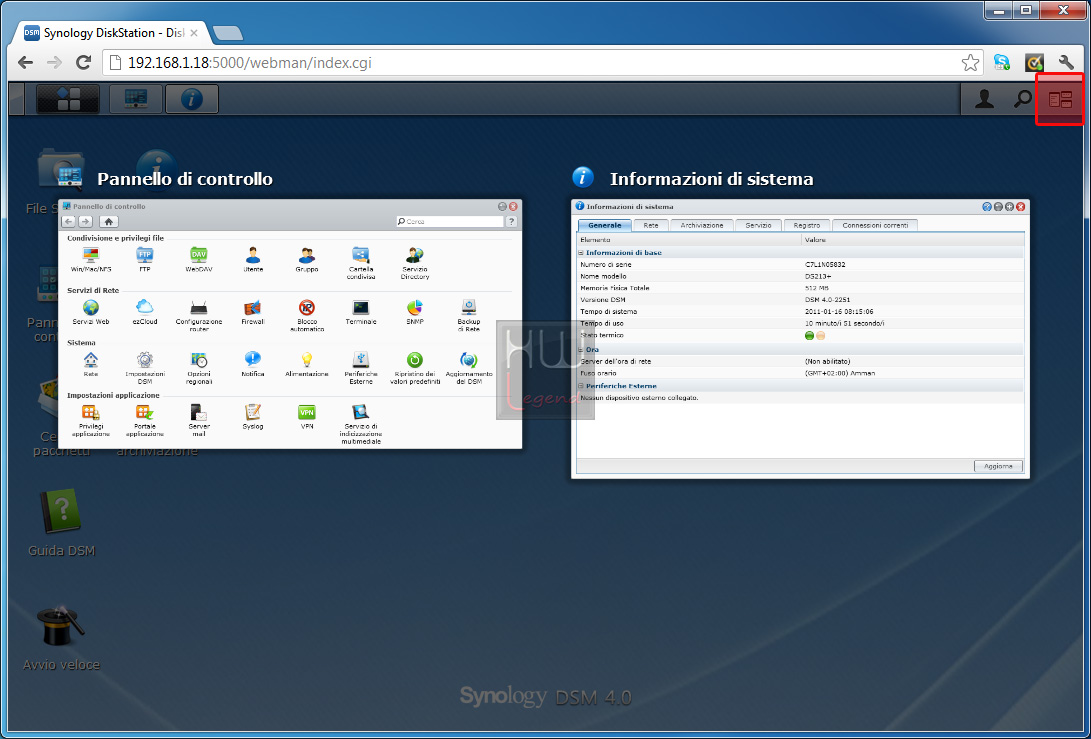Go forward in Pannello di controllo
The height and width of the screenshot is (739, 1091).
click(86, 221)
